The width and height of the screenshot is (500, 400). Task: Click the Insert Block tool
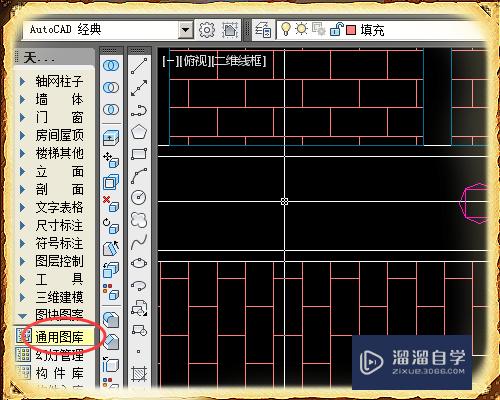[139, 308]
